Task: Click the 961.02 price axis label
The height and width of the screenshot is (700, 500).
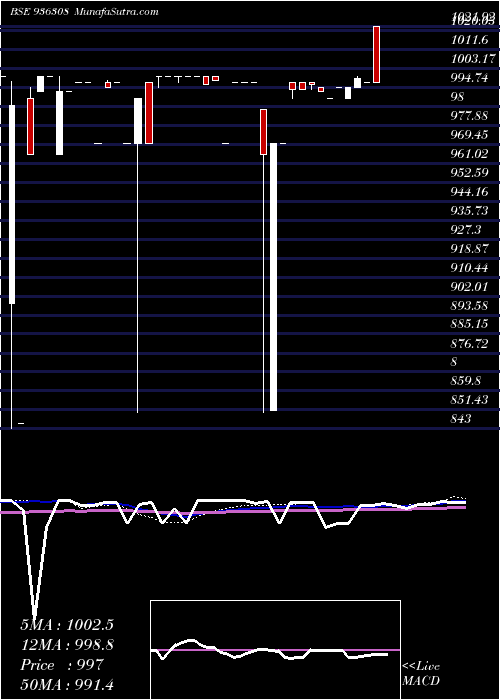Action: coord(469,154)
